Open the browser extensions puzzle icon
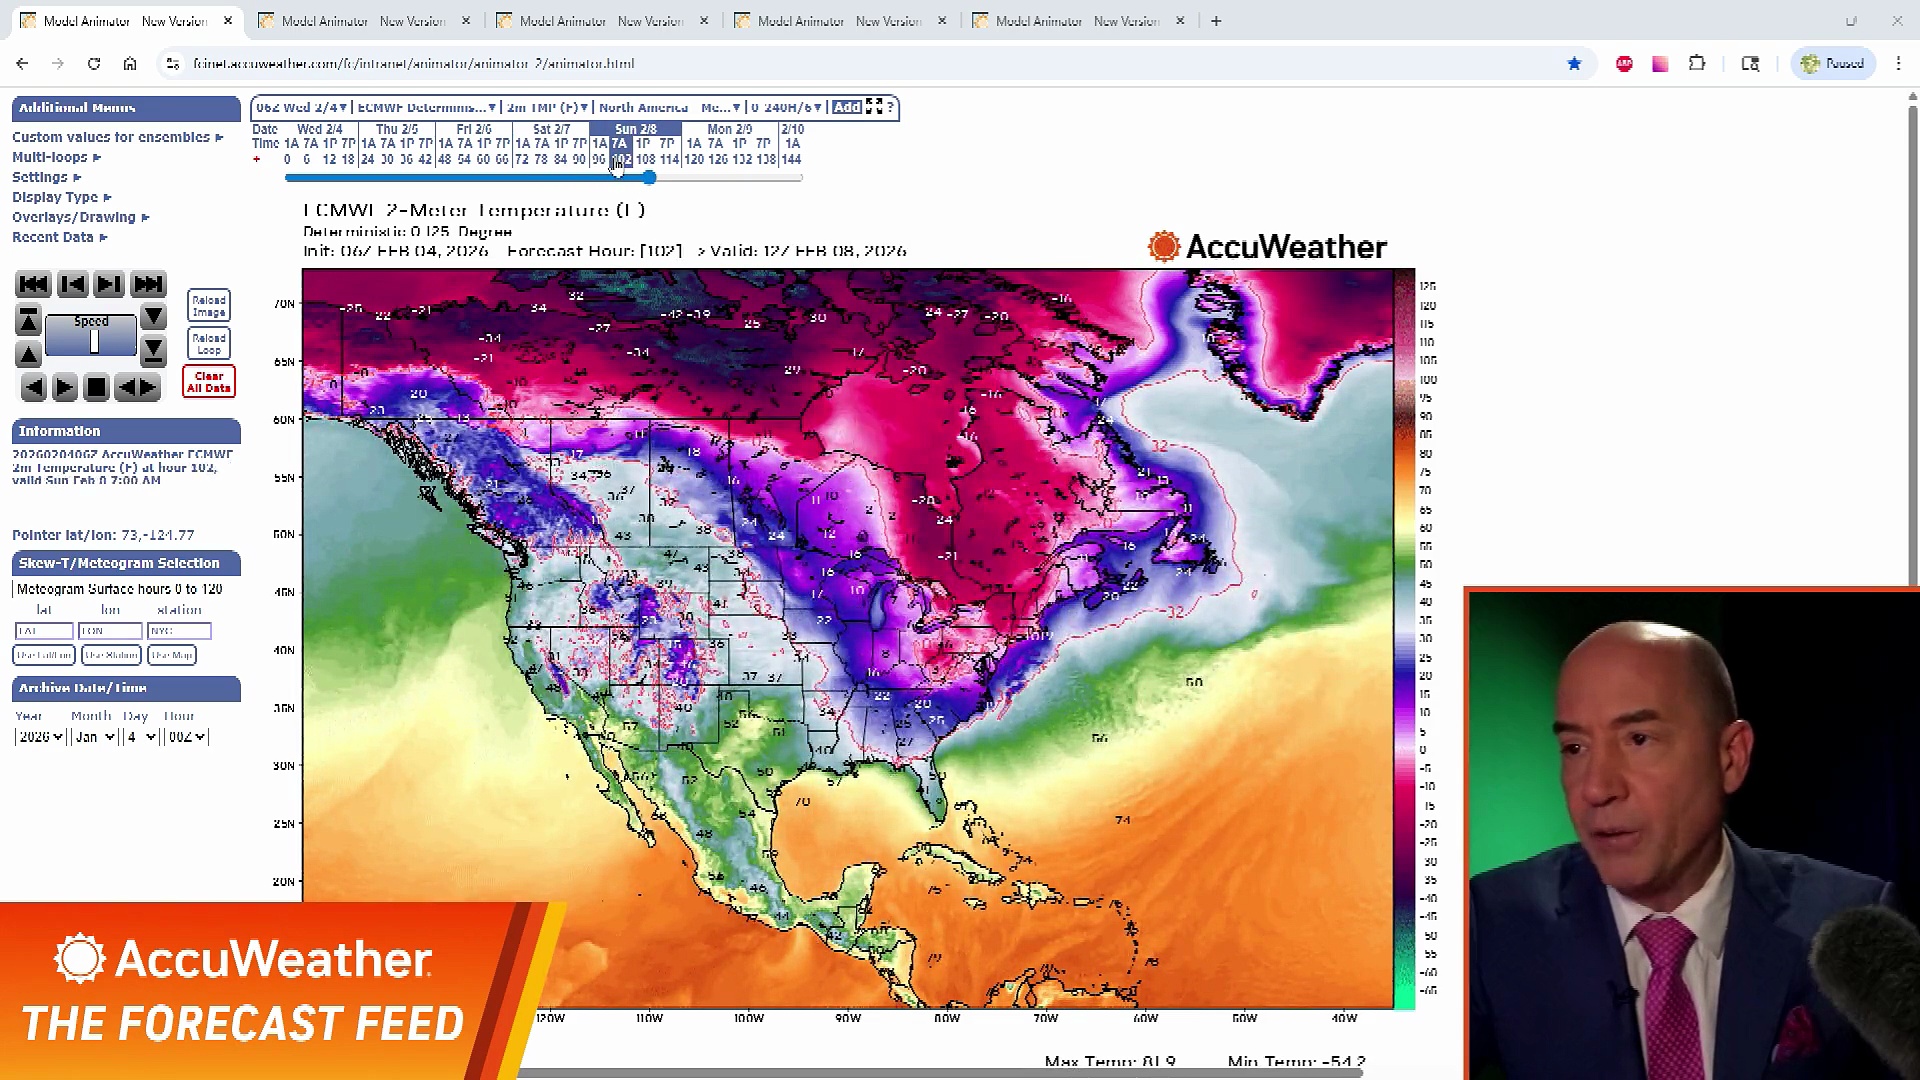 [1697, 64]
